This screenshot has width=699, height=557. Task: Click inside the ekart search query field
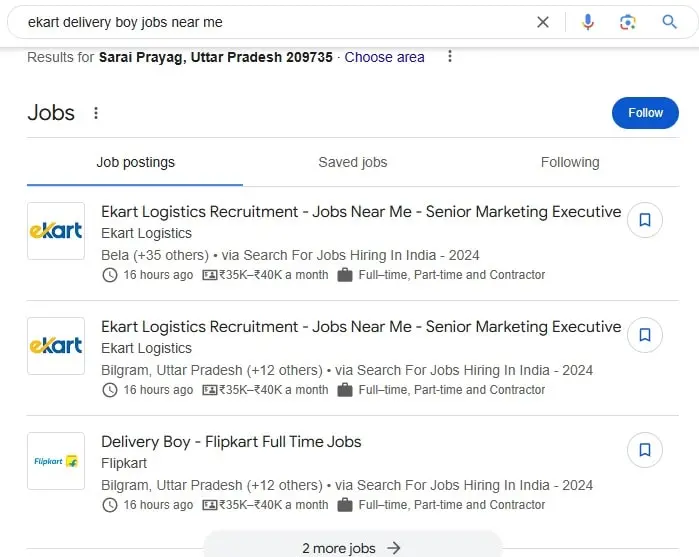coord(276,22)
